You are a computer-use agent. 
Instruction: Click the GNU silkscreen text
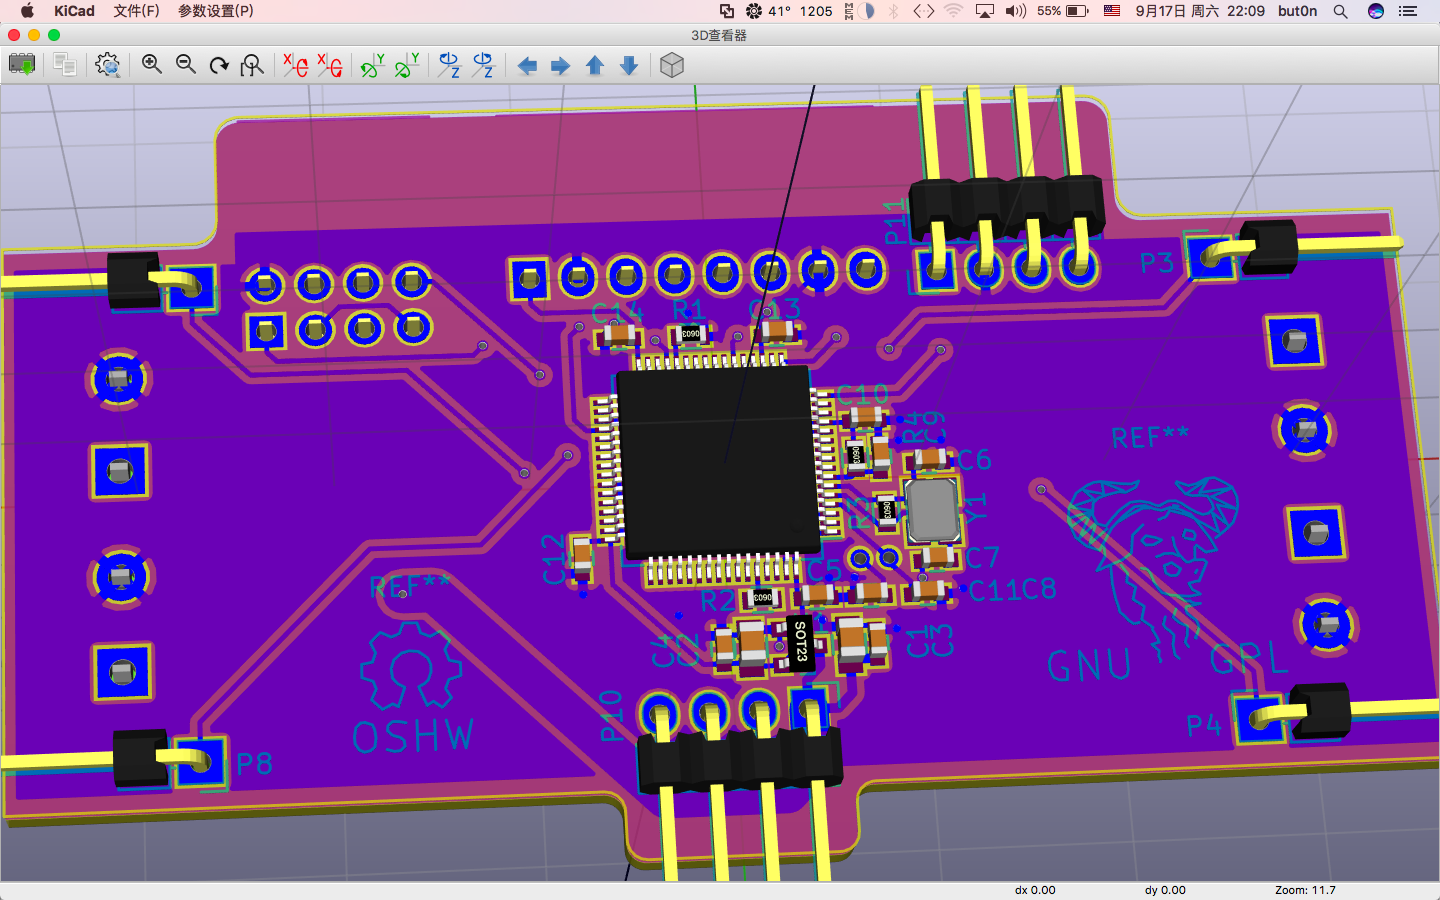(x=1089, y=665)
